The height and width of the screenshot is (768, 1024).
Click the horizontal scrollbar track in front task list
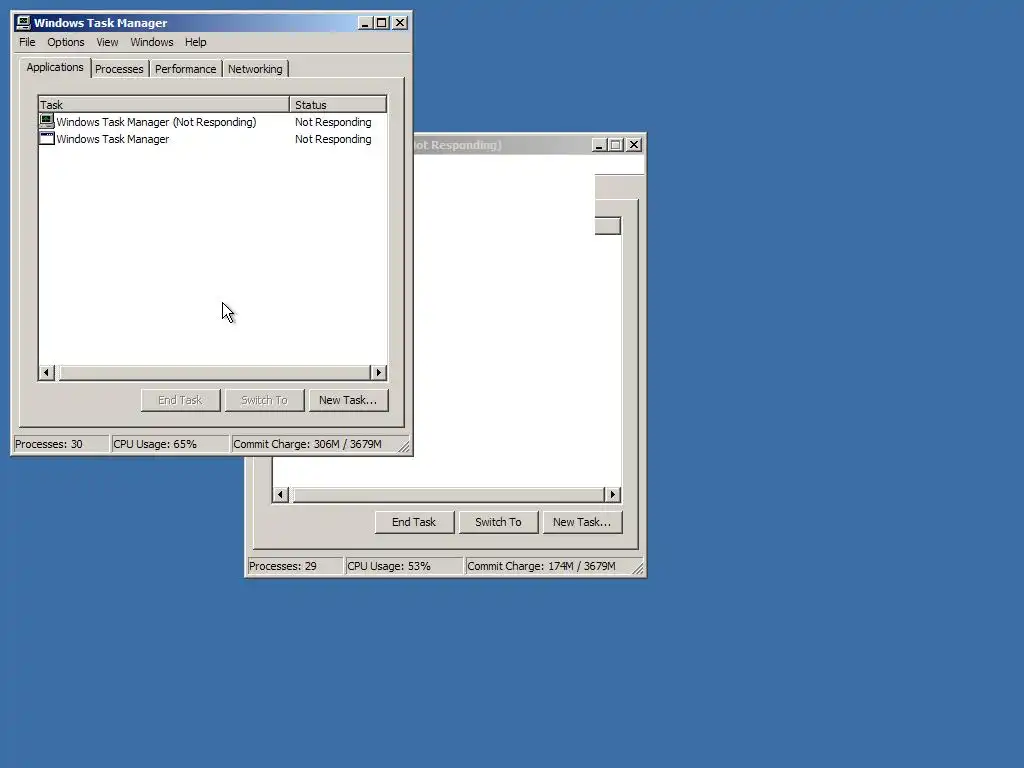[213, 373]
